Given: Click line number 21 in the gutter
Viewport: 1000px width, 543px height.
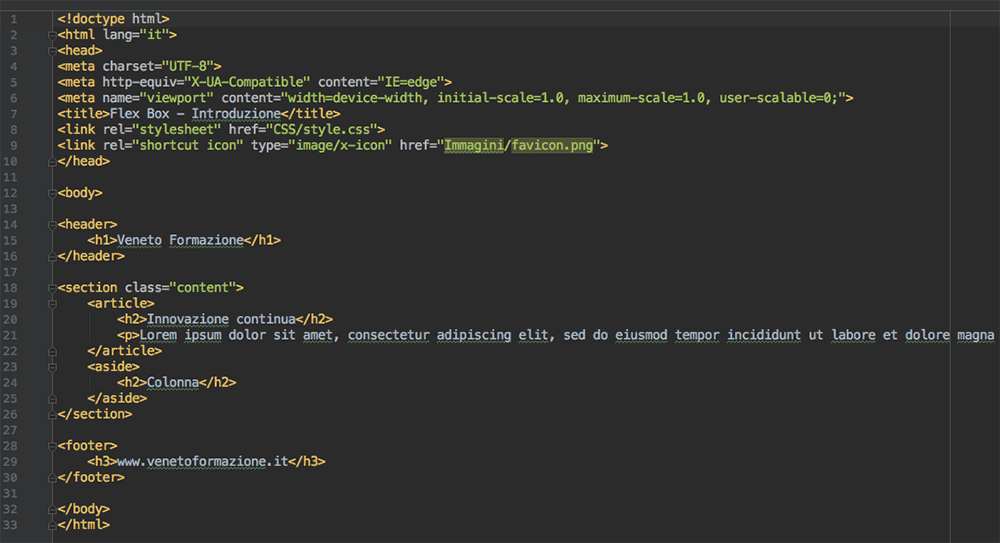Looking at the screenshot, I should pyautogui.click(x=10, y=336).
